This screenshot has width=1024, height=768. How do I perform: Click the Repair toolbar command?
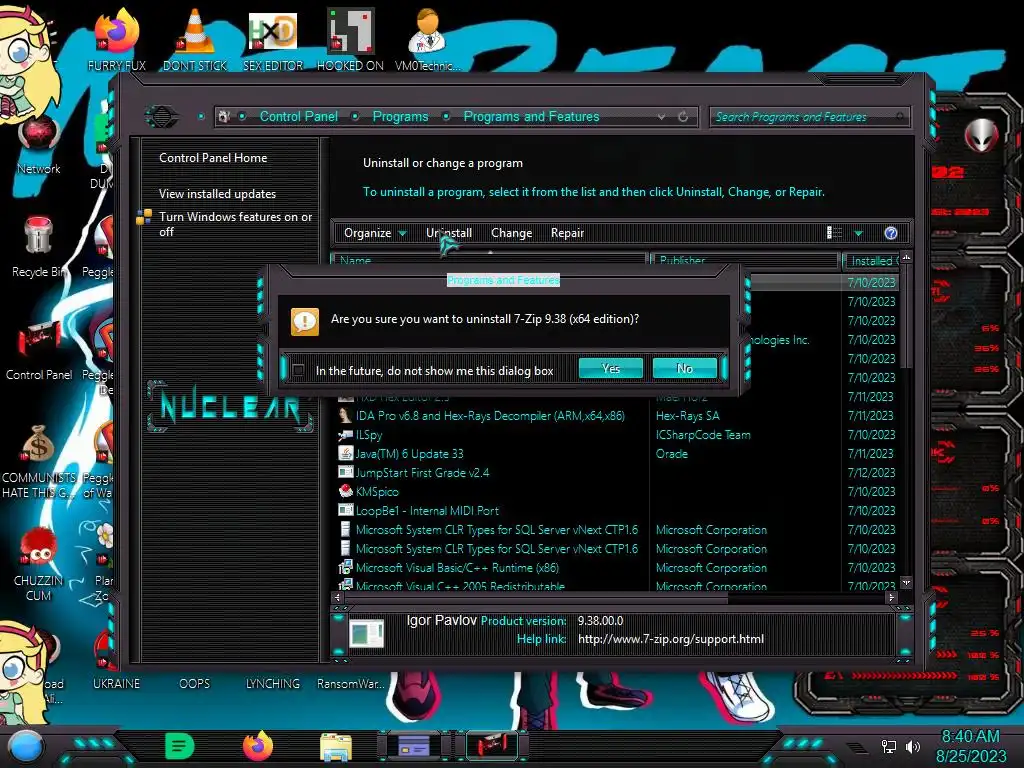coord(567,233)
